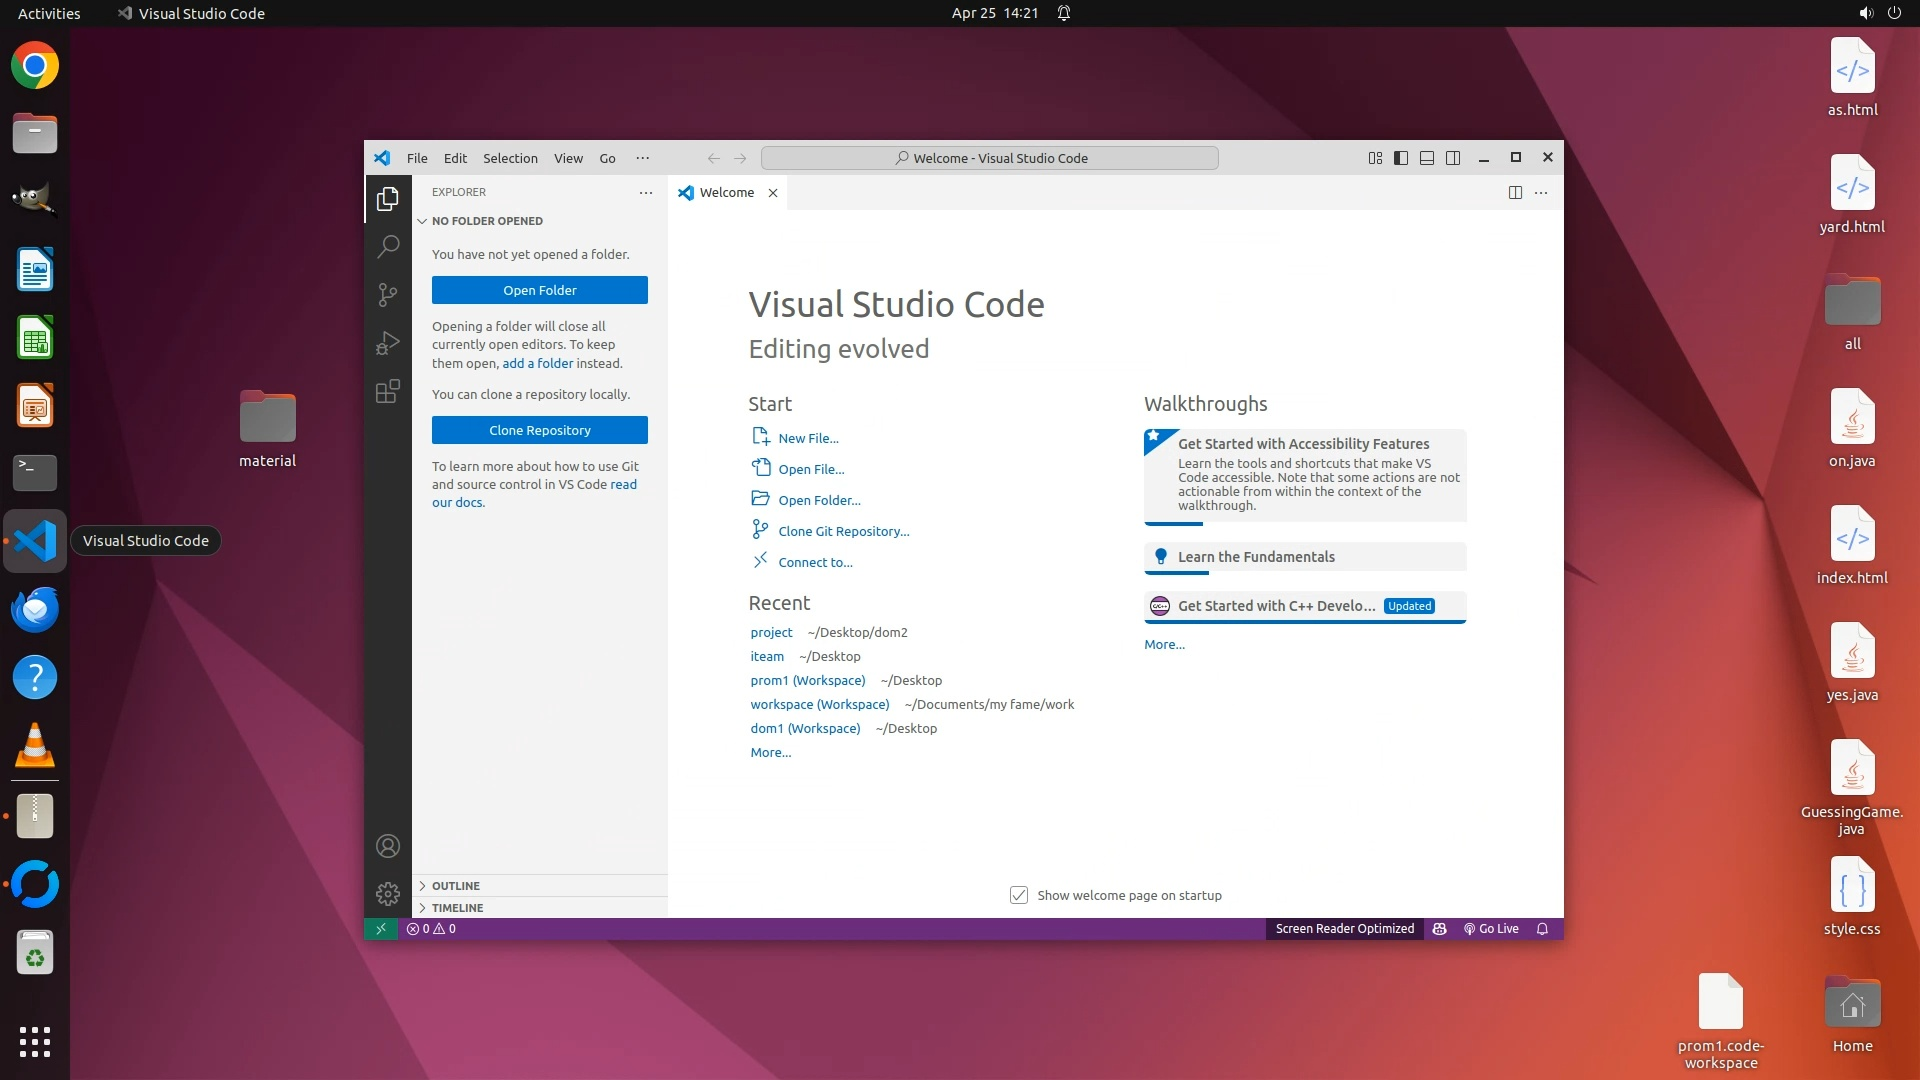Uncheck Show welcome page on startup
Viewport: 1920px width, 1080px height.
click(1019, 895)
